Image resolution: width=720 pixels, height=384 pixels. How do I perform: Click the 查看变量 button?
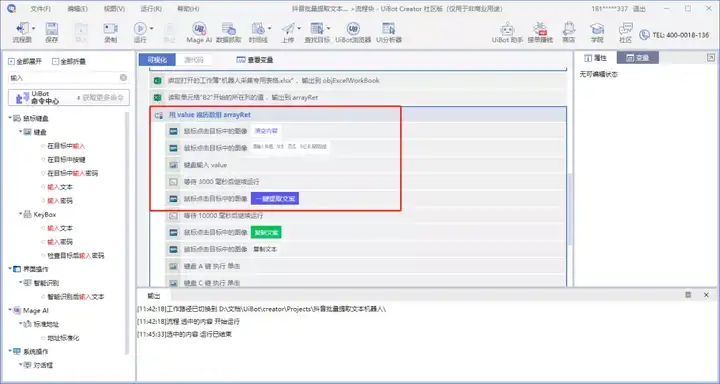click(x=255, y=60)
